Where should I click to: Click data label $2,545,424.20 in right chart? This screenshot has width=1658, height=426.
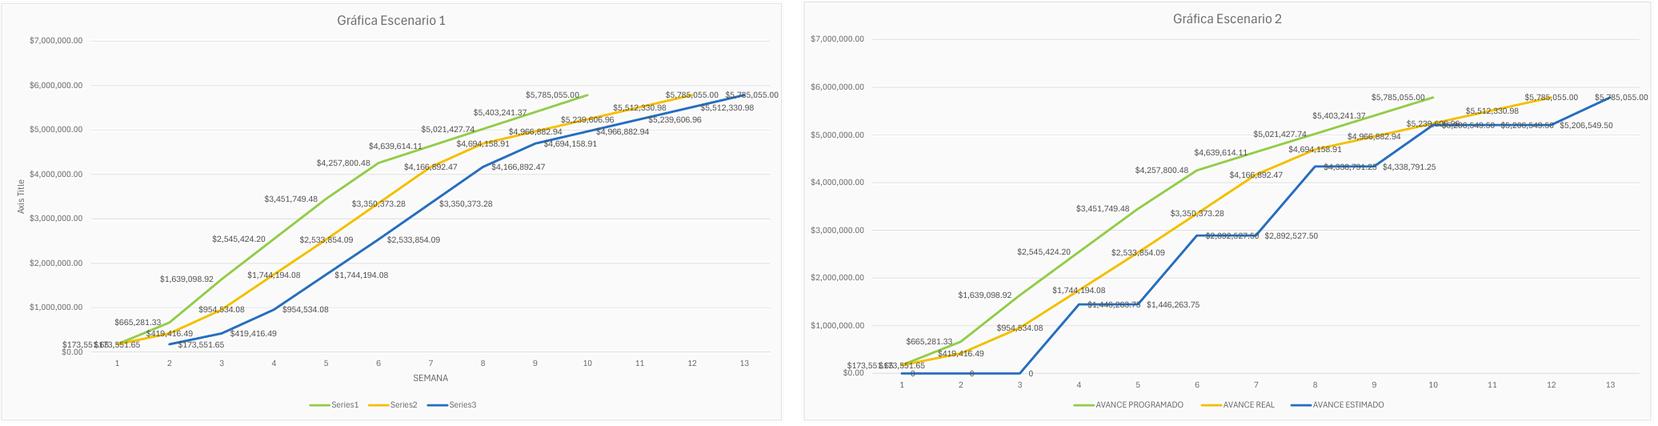(x=1044, y=252)
